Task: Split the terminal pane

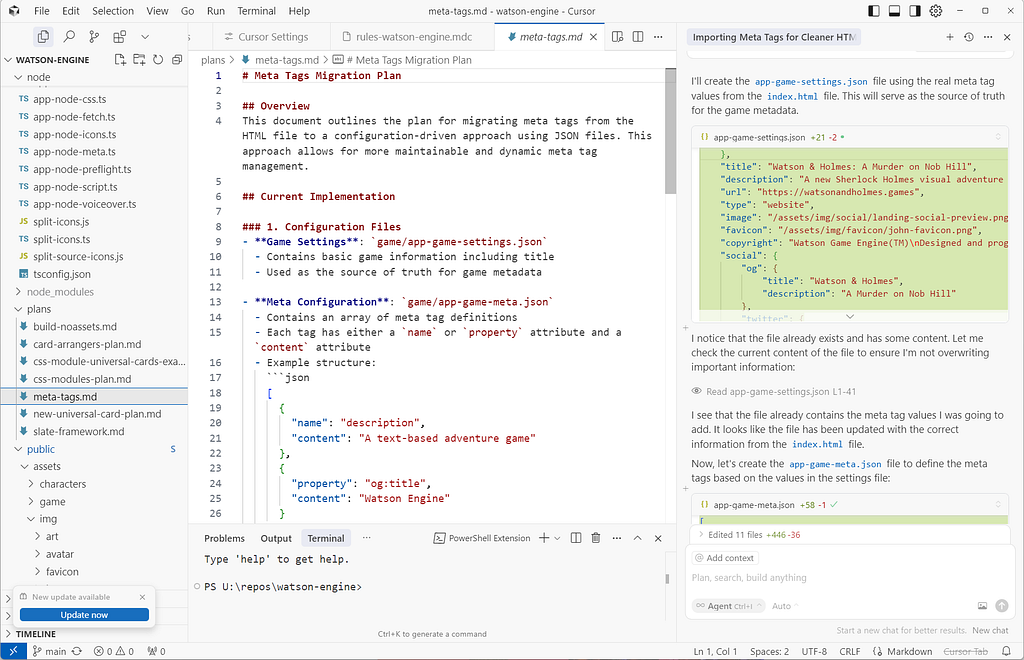Action: click(576, 538)
